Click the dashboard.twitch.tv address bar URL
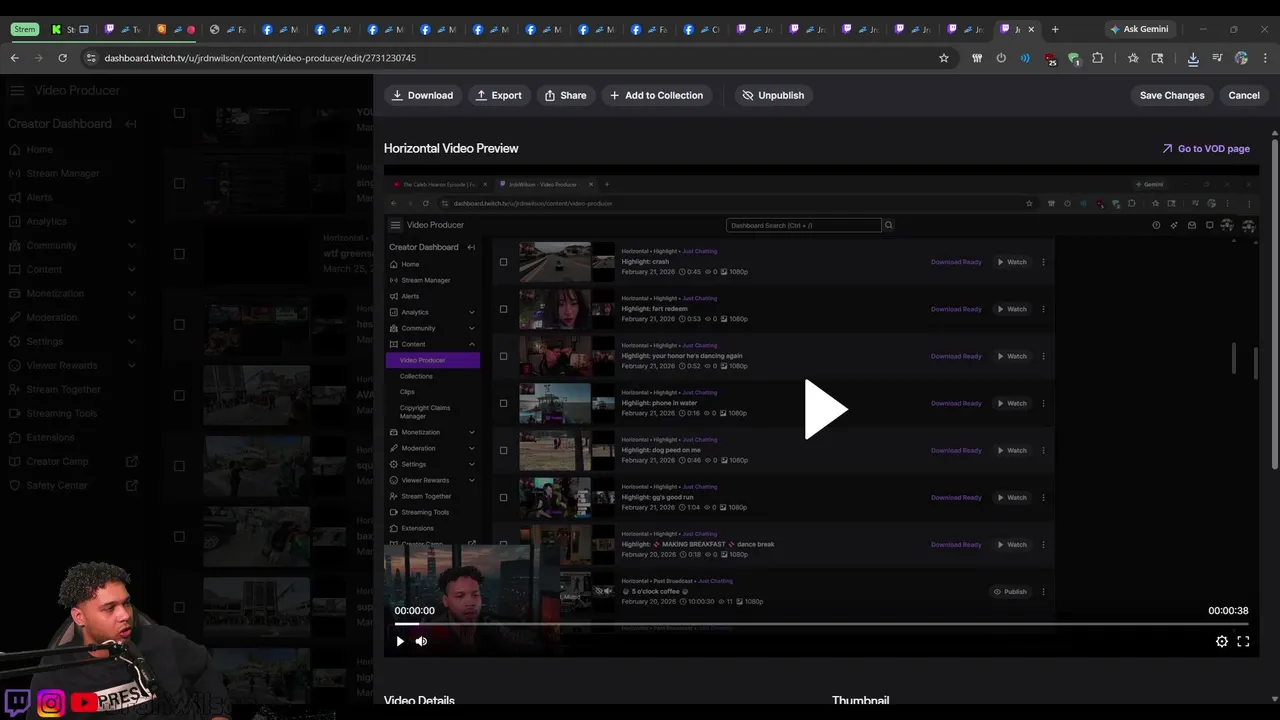 (x=260, y=58)
